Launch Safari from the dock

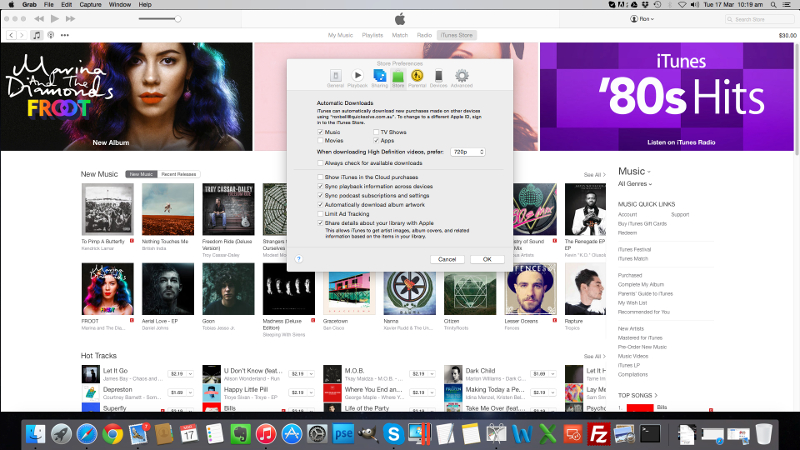coord(87,434)
